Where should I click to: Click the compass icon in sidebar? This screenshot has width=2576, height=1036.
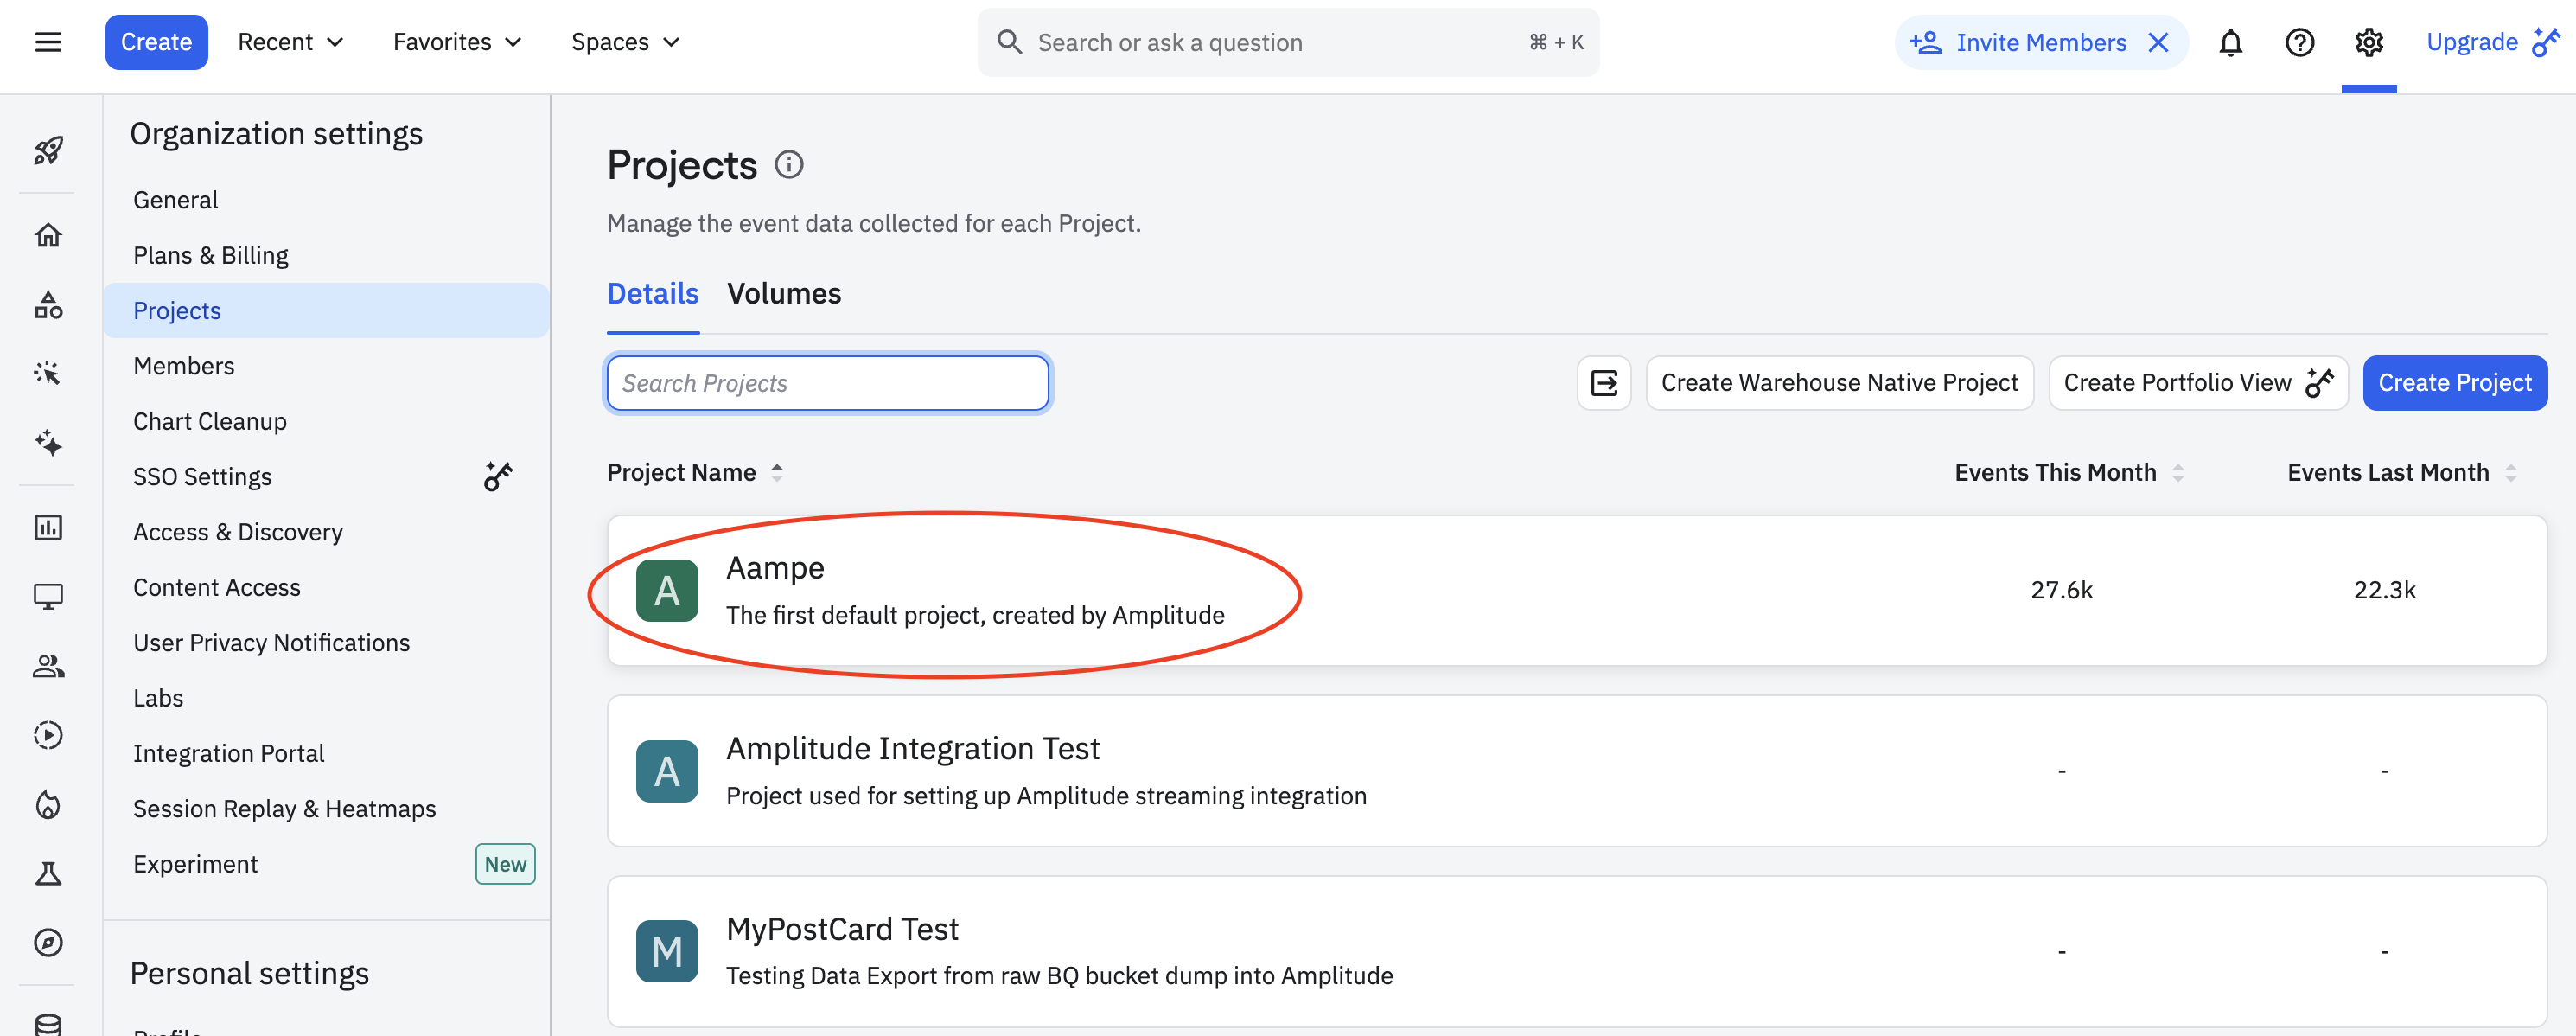tap(48, 942)
